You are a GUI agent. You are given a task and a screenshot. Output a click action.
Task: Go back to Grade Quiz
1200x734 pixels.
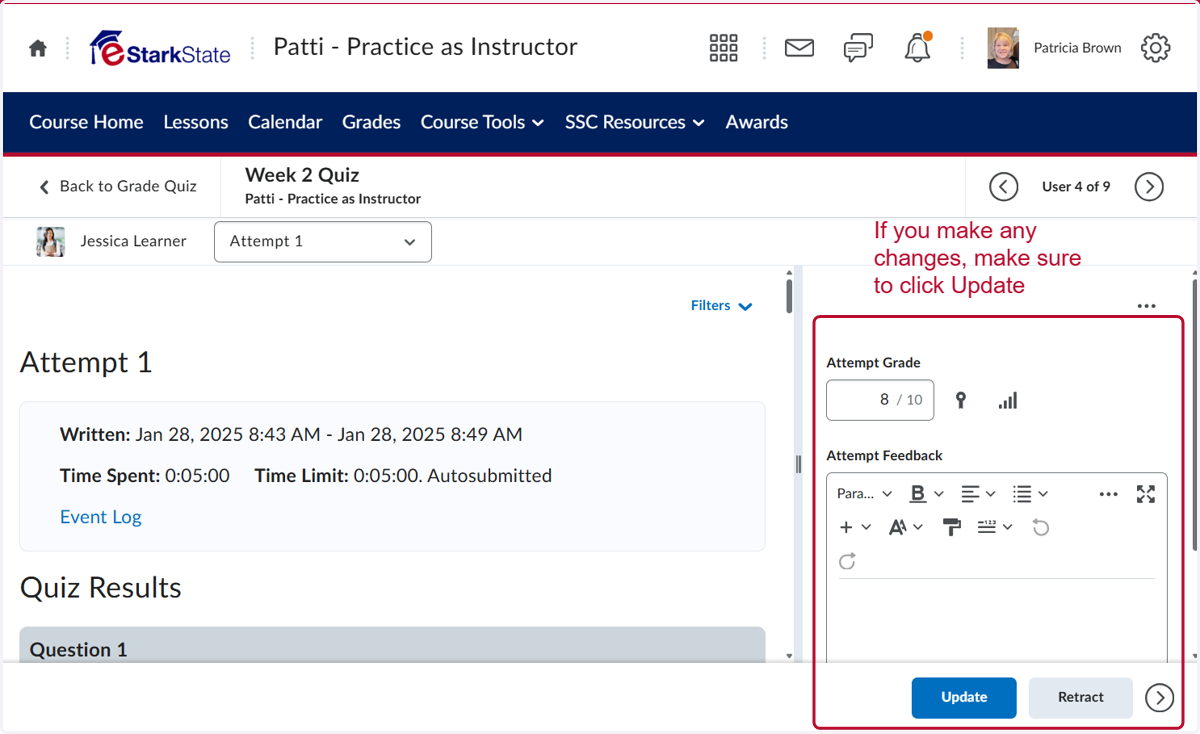pyautogui.click(x=118, y=186)
